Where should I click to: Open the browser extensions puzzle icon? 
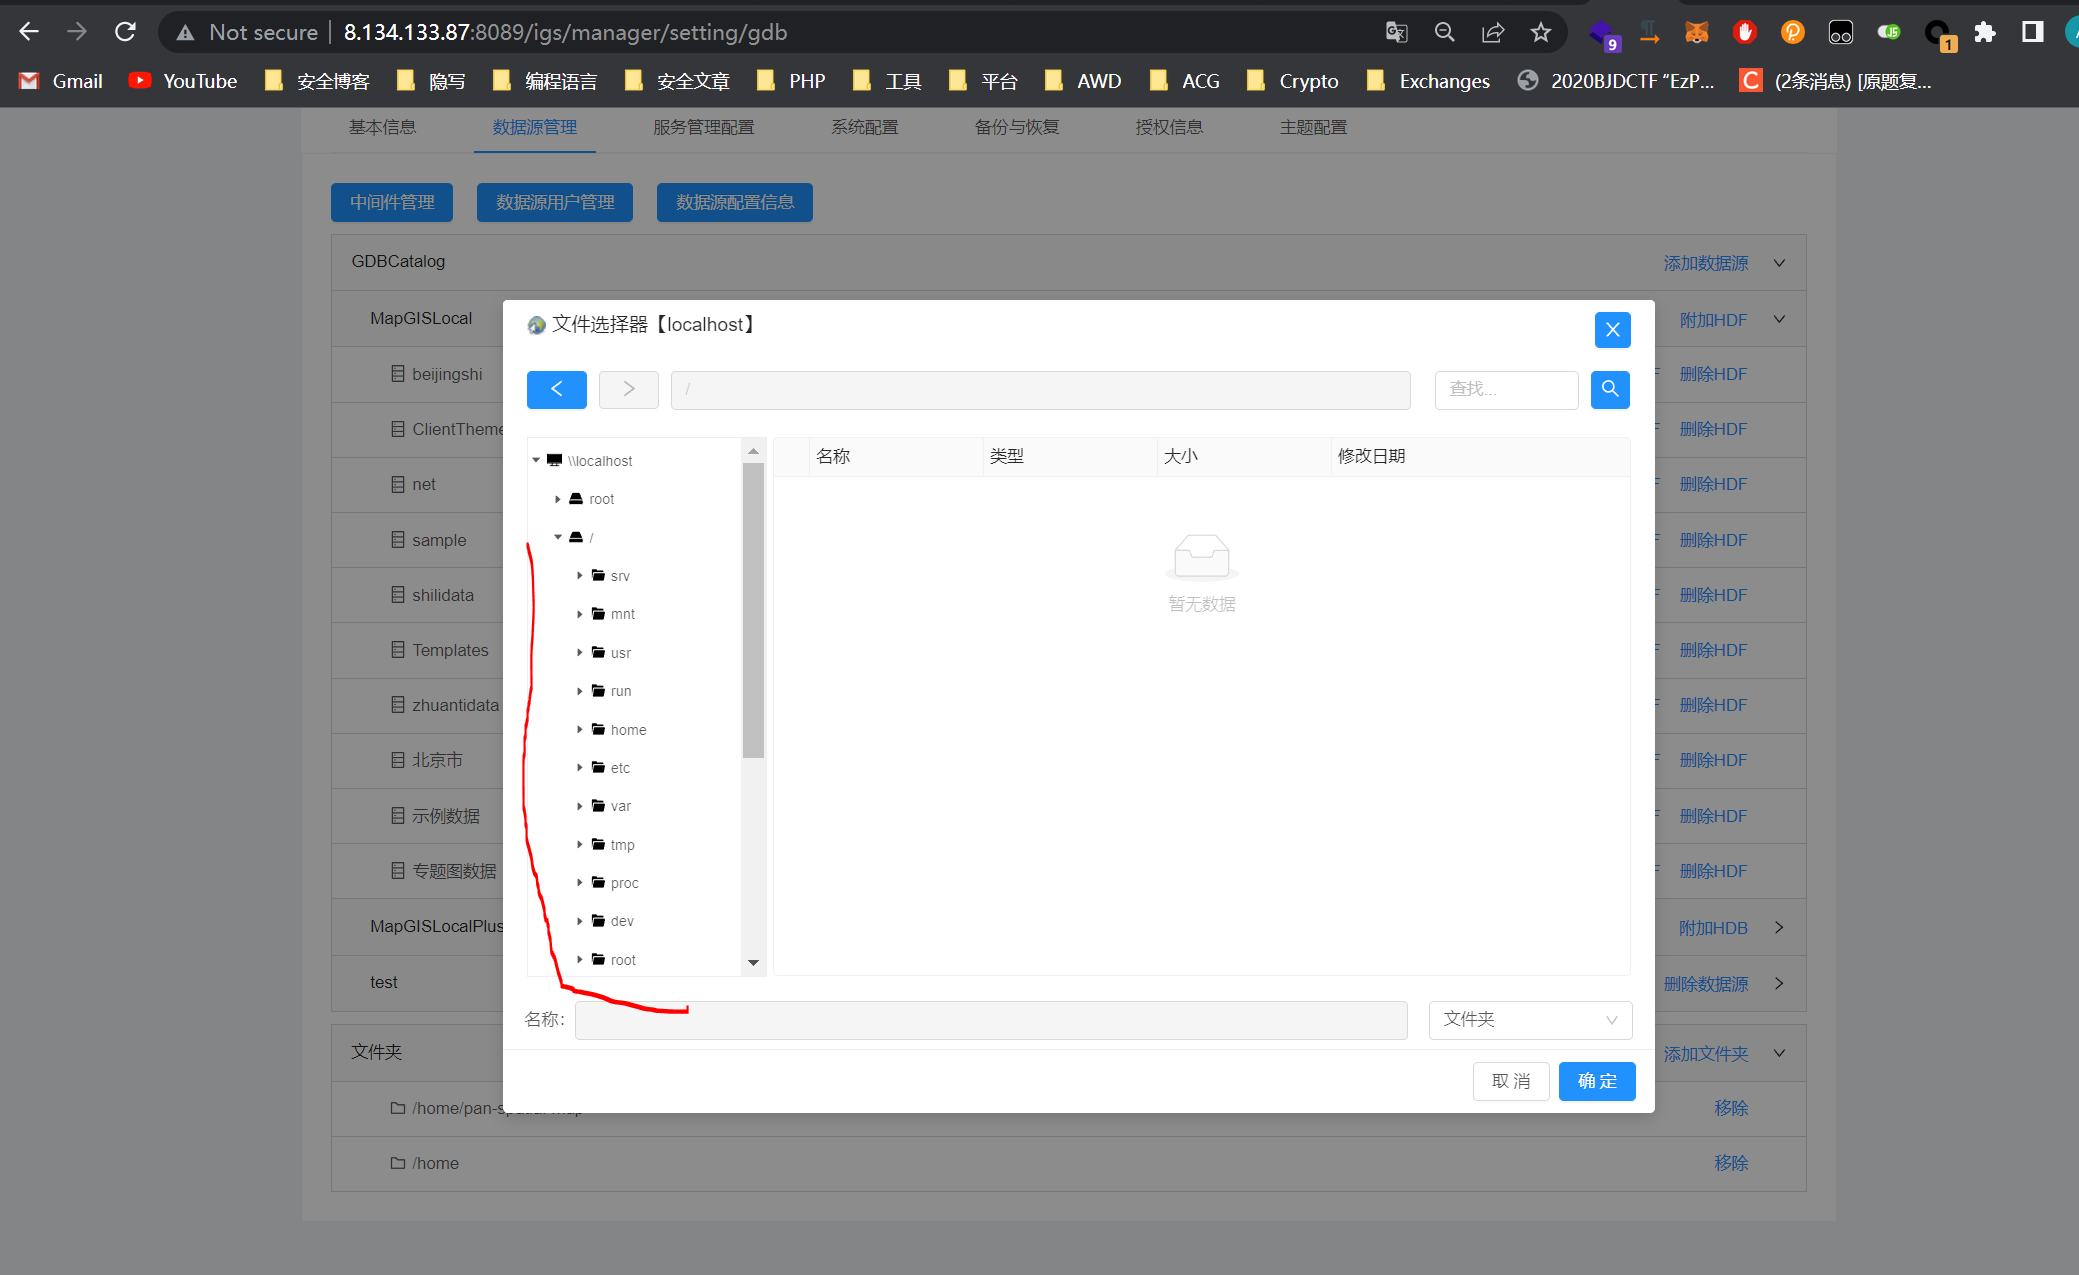pos(1984,32)
